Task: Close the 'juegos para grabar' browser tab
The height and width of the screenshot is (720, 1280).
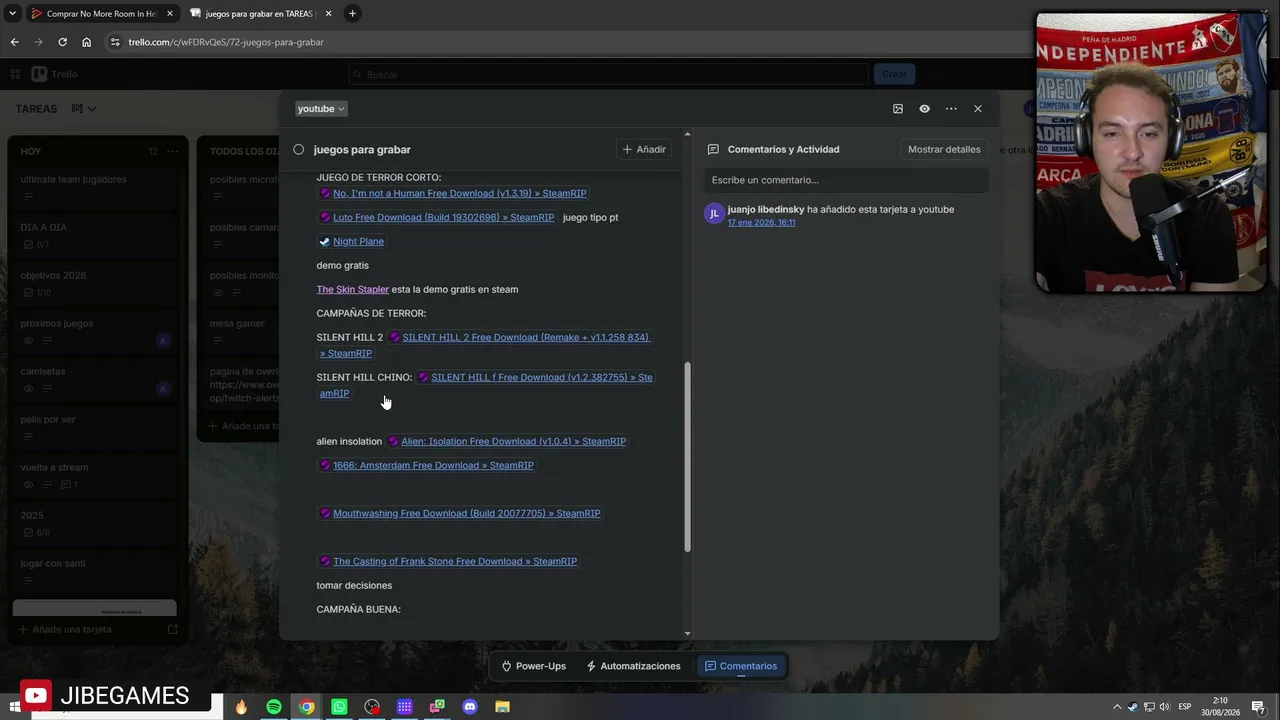Action: point(327,14)
